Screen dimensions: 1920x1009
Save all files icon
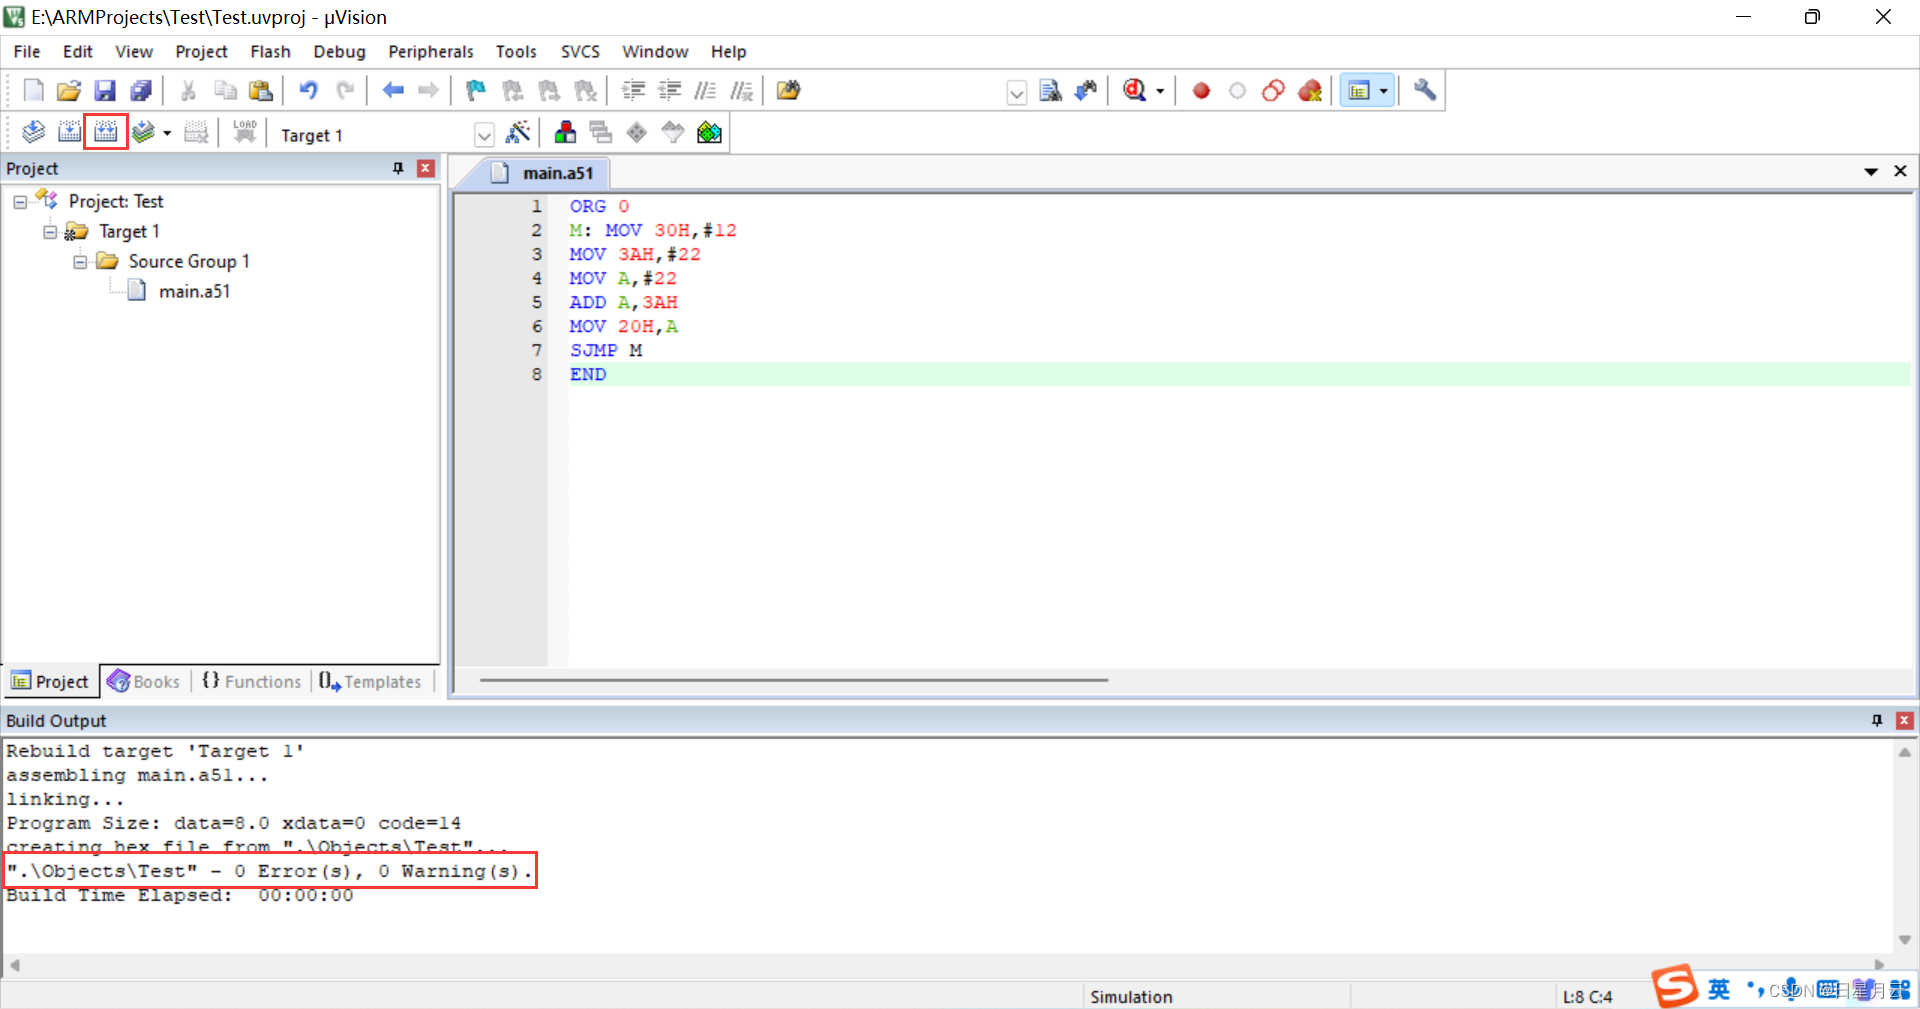(141, 91)
